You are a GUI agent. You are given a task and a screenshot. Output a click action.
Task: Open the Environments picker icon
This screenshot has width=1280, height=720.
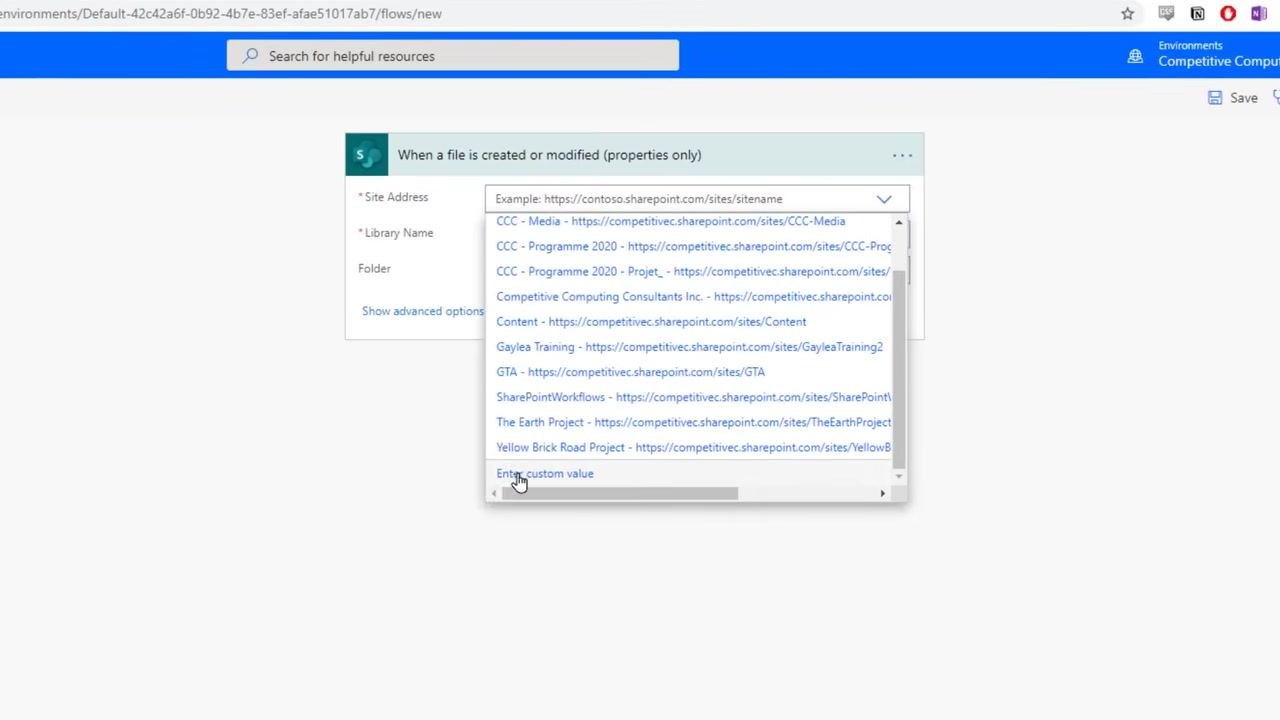click(1135, 56)
